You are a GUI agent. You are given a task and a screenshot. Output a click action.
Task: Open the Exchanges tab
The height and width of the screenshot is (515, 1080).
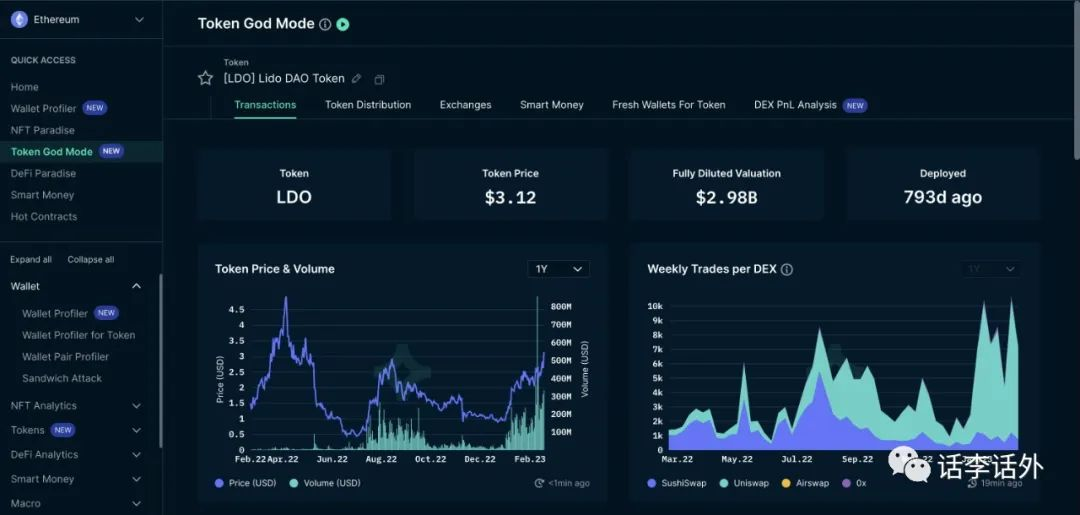[466, 105]
